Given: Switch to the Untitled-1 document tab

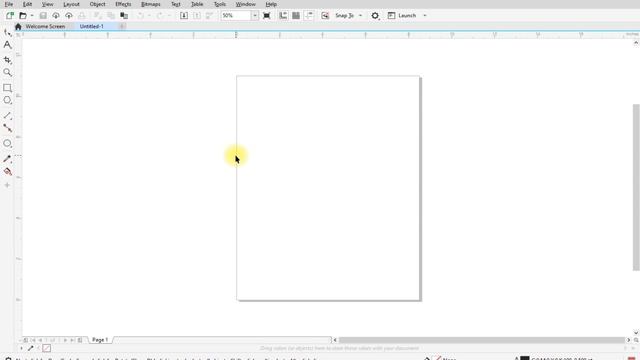Looking at the screenshot, I should tap(92, 26).
